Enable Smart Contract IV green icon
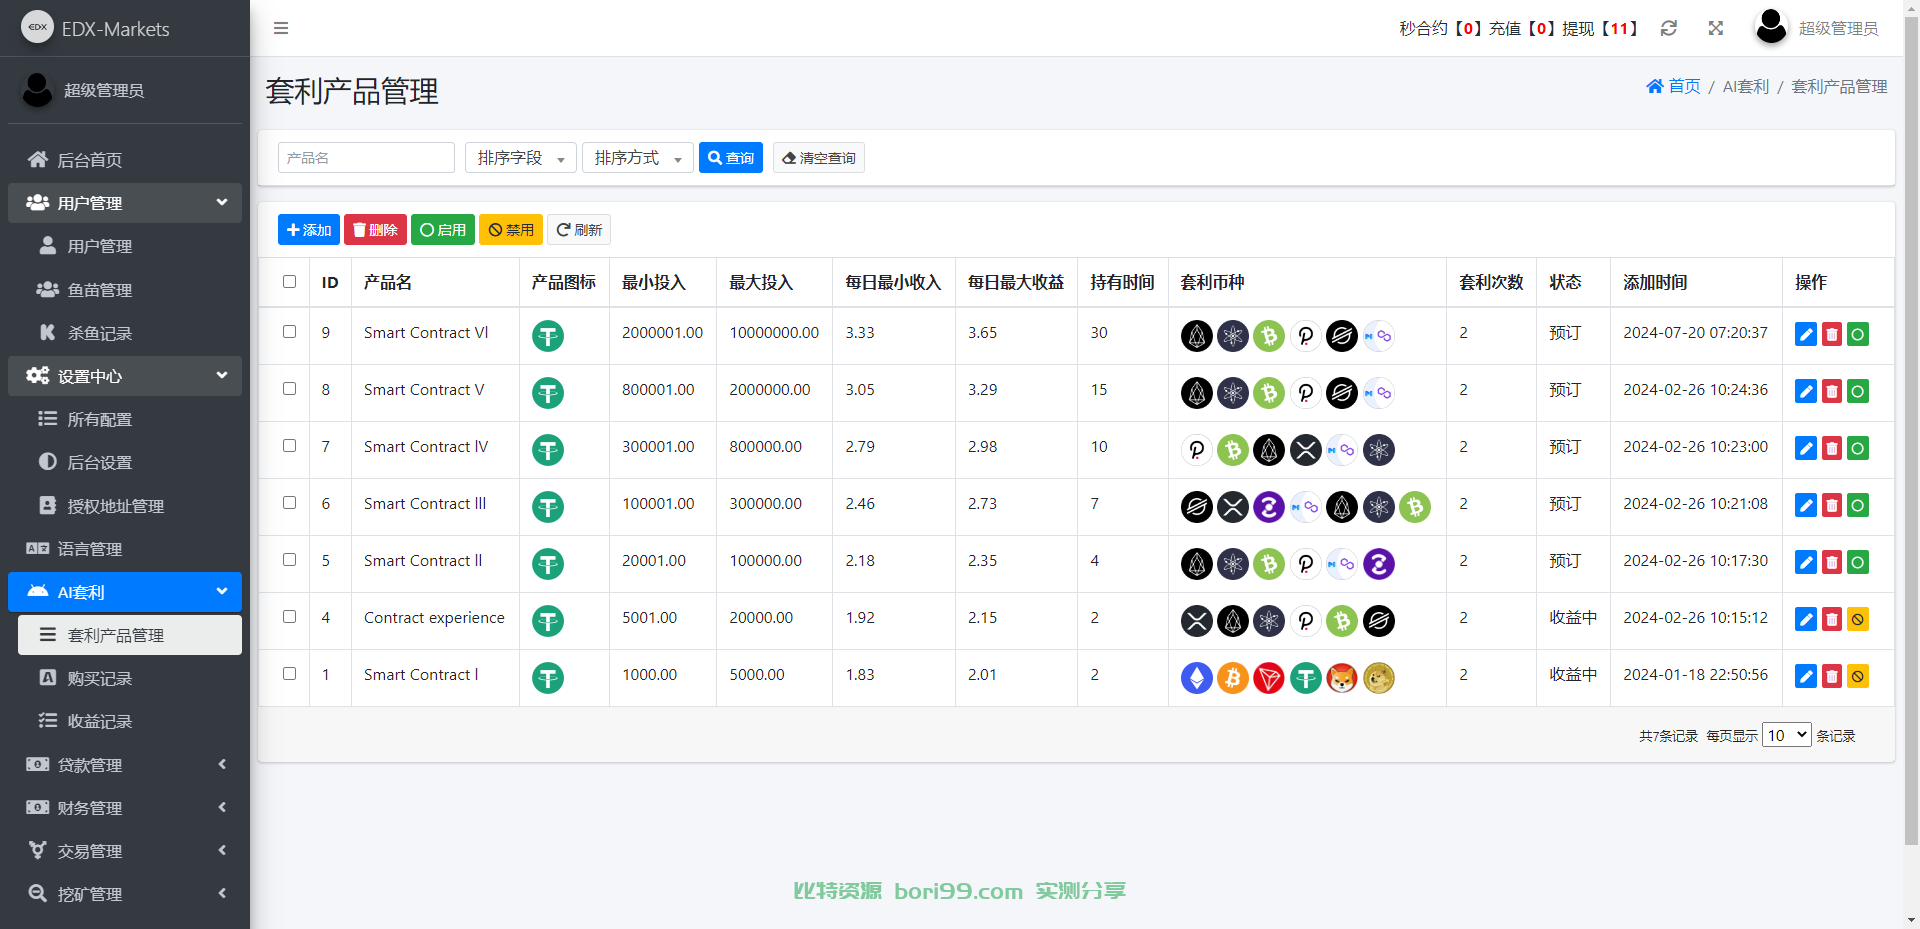 pyautogui.click(x=1858, y=449)
